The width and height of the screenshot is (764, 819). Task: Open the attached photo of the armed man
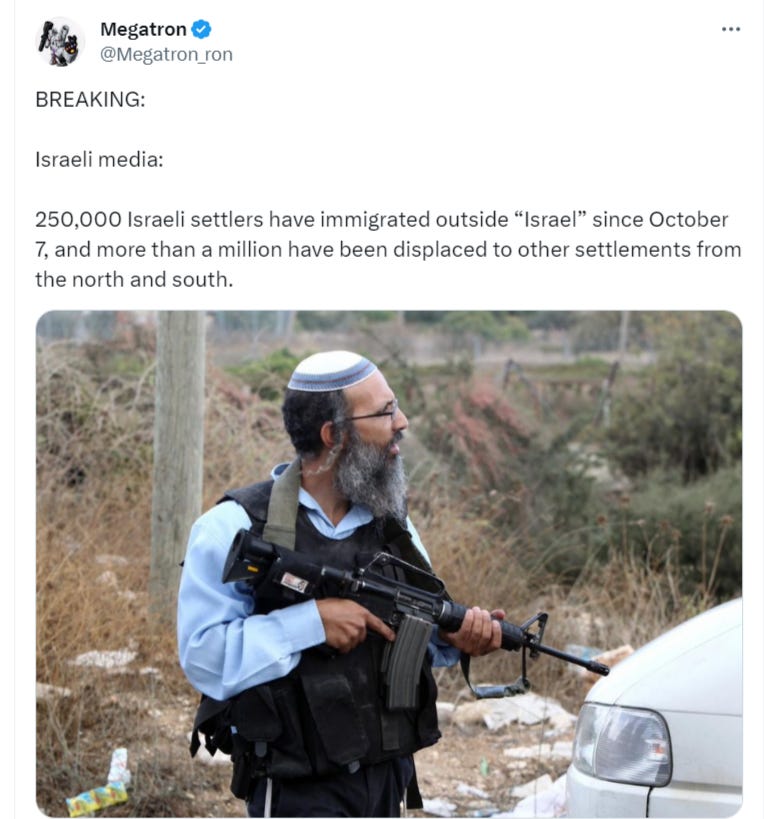(x=389, y=564)
